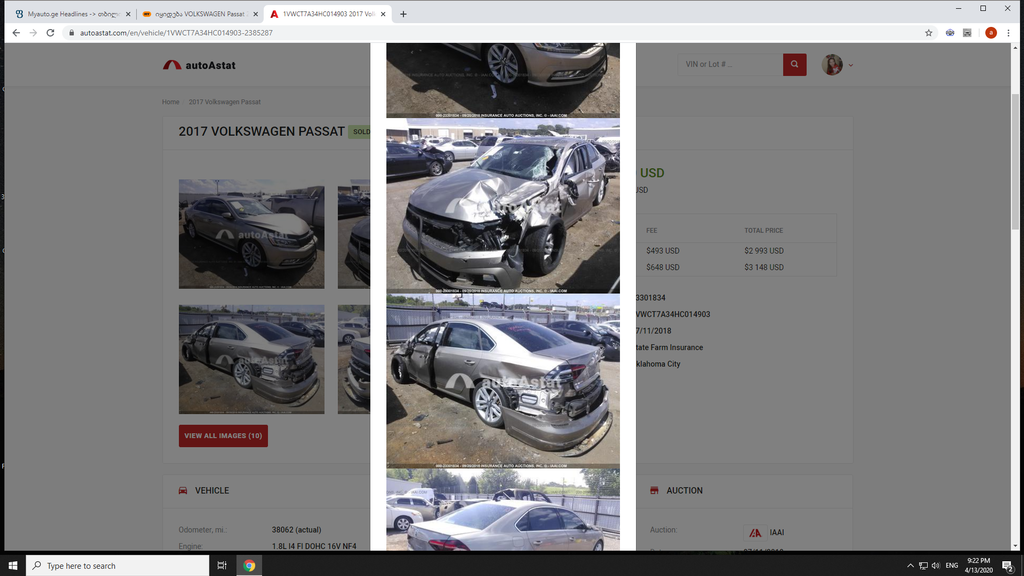Select odometer value 38062 (actual)
The height and width of the screenshot is (576, 1024).
tap(296, 530)
